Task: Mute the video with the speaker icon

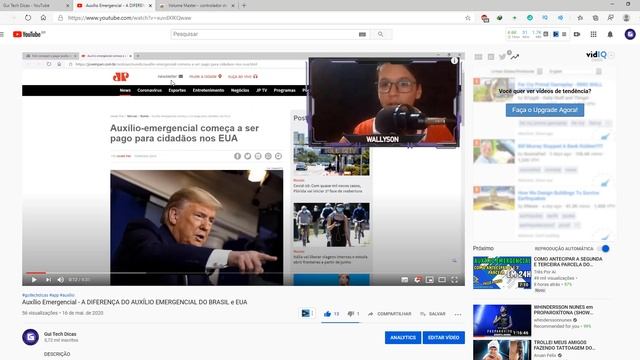Action: tap(60, 280)
